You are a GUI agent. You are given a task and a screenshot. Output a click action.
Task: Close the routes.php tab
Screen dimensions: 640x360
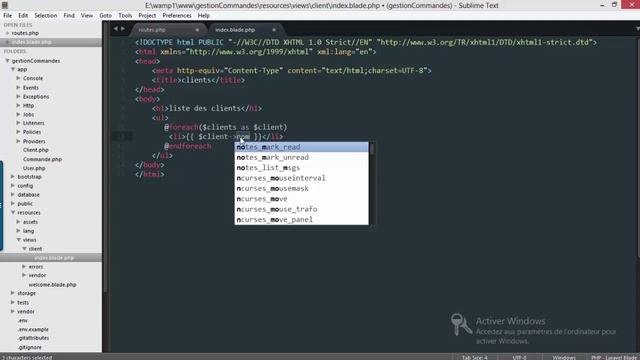197,30
